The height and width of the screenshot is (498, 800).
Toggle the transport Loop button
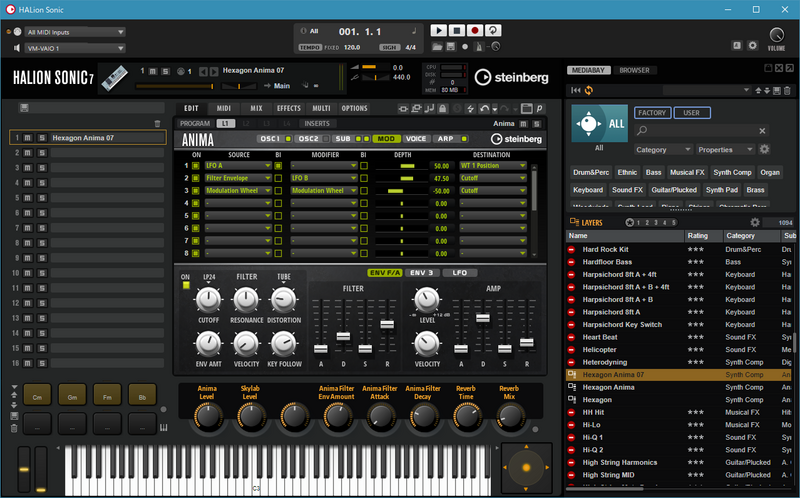click(492, 31)
